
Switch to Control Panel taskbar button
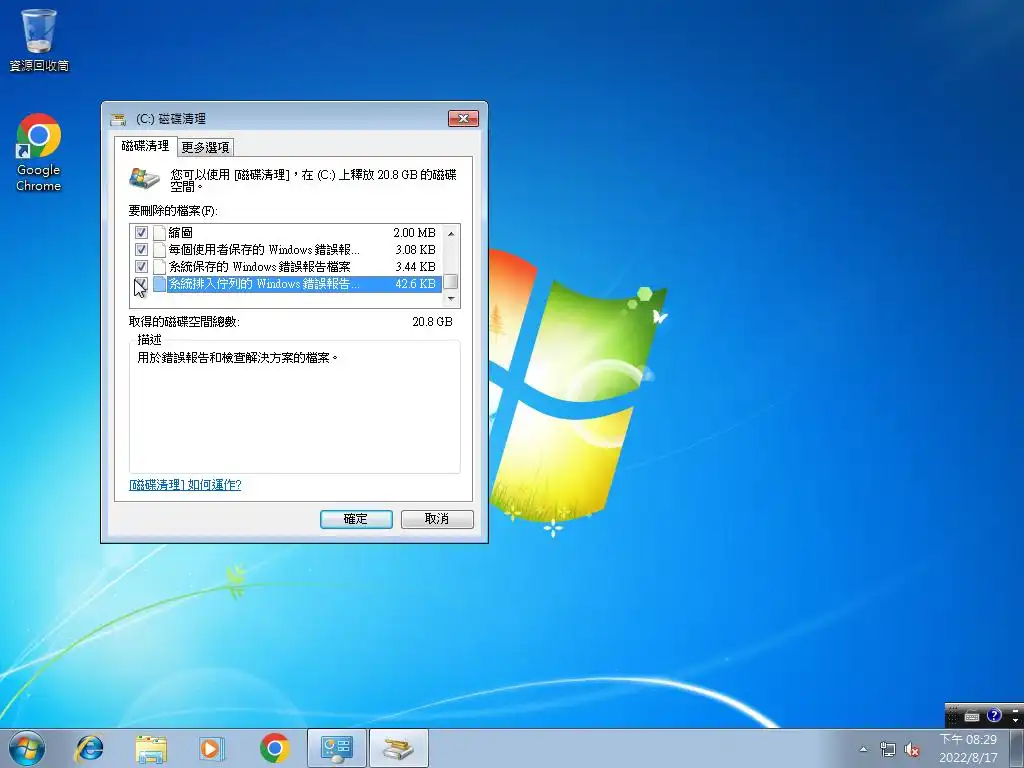[x=336, y=748]
